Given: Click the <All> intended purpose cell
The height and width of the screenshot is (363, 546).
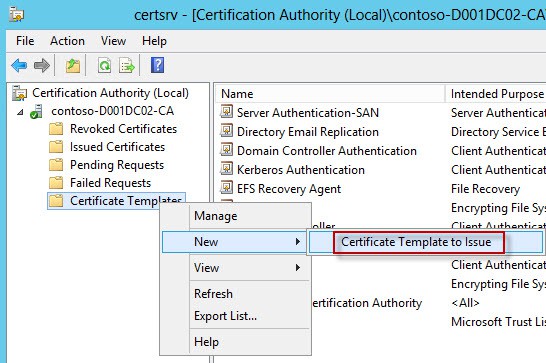Looking at the screenshot, I should [x=465, y=303].
